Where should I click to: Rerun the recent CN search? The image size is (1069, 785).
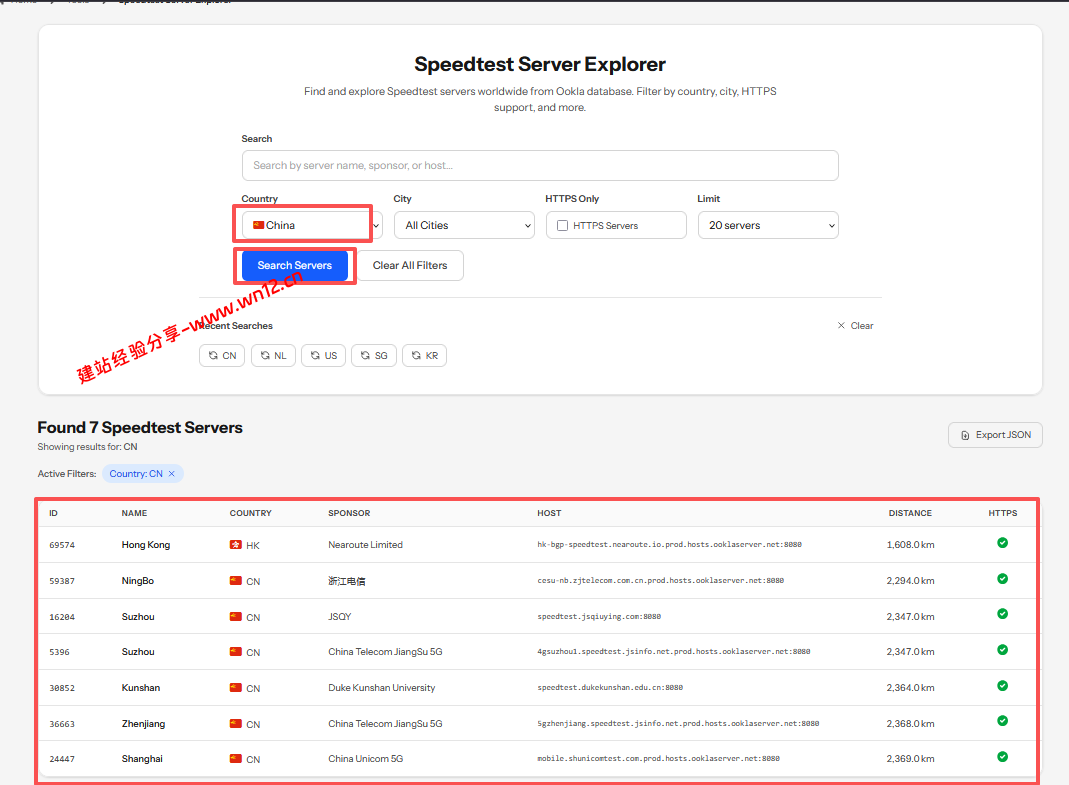[x=222, y=355]
